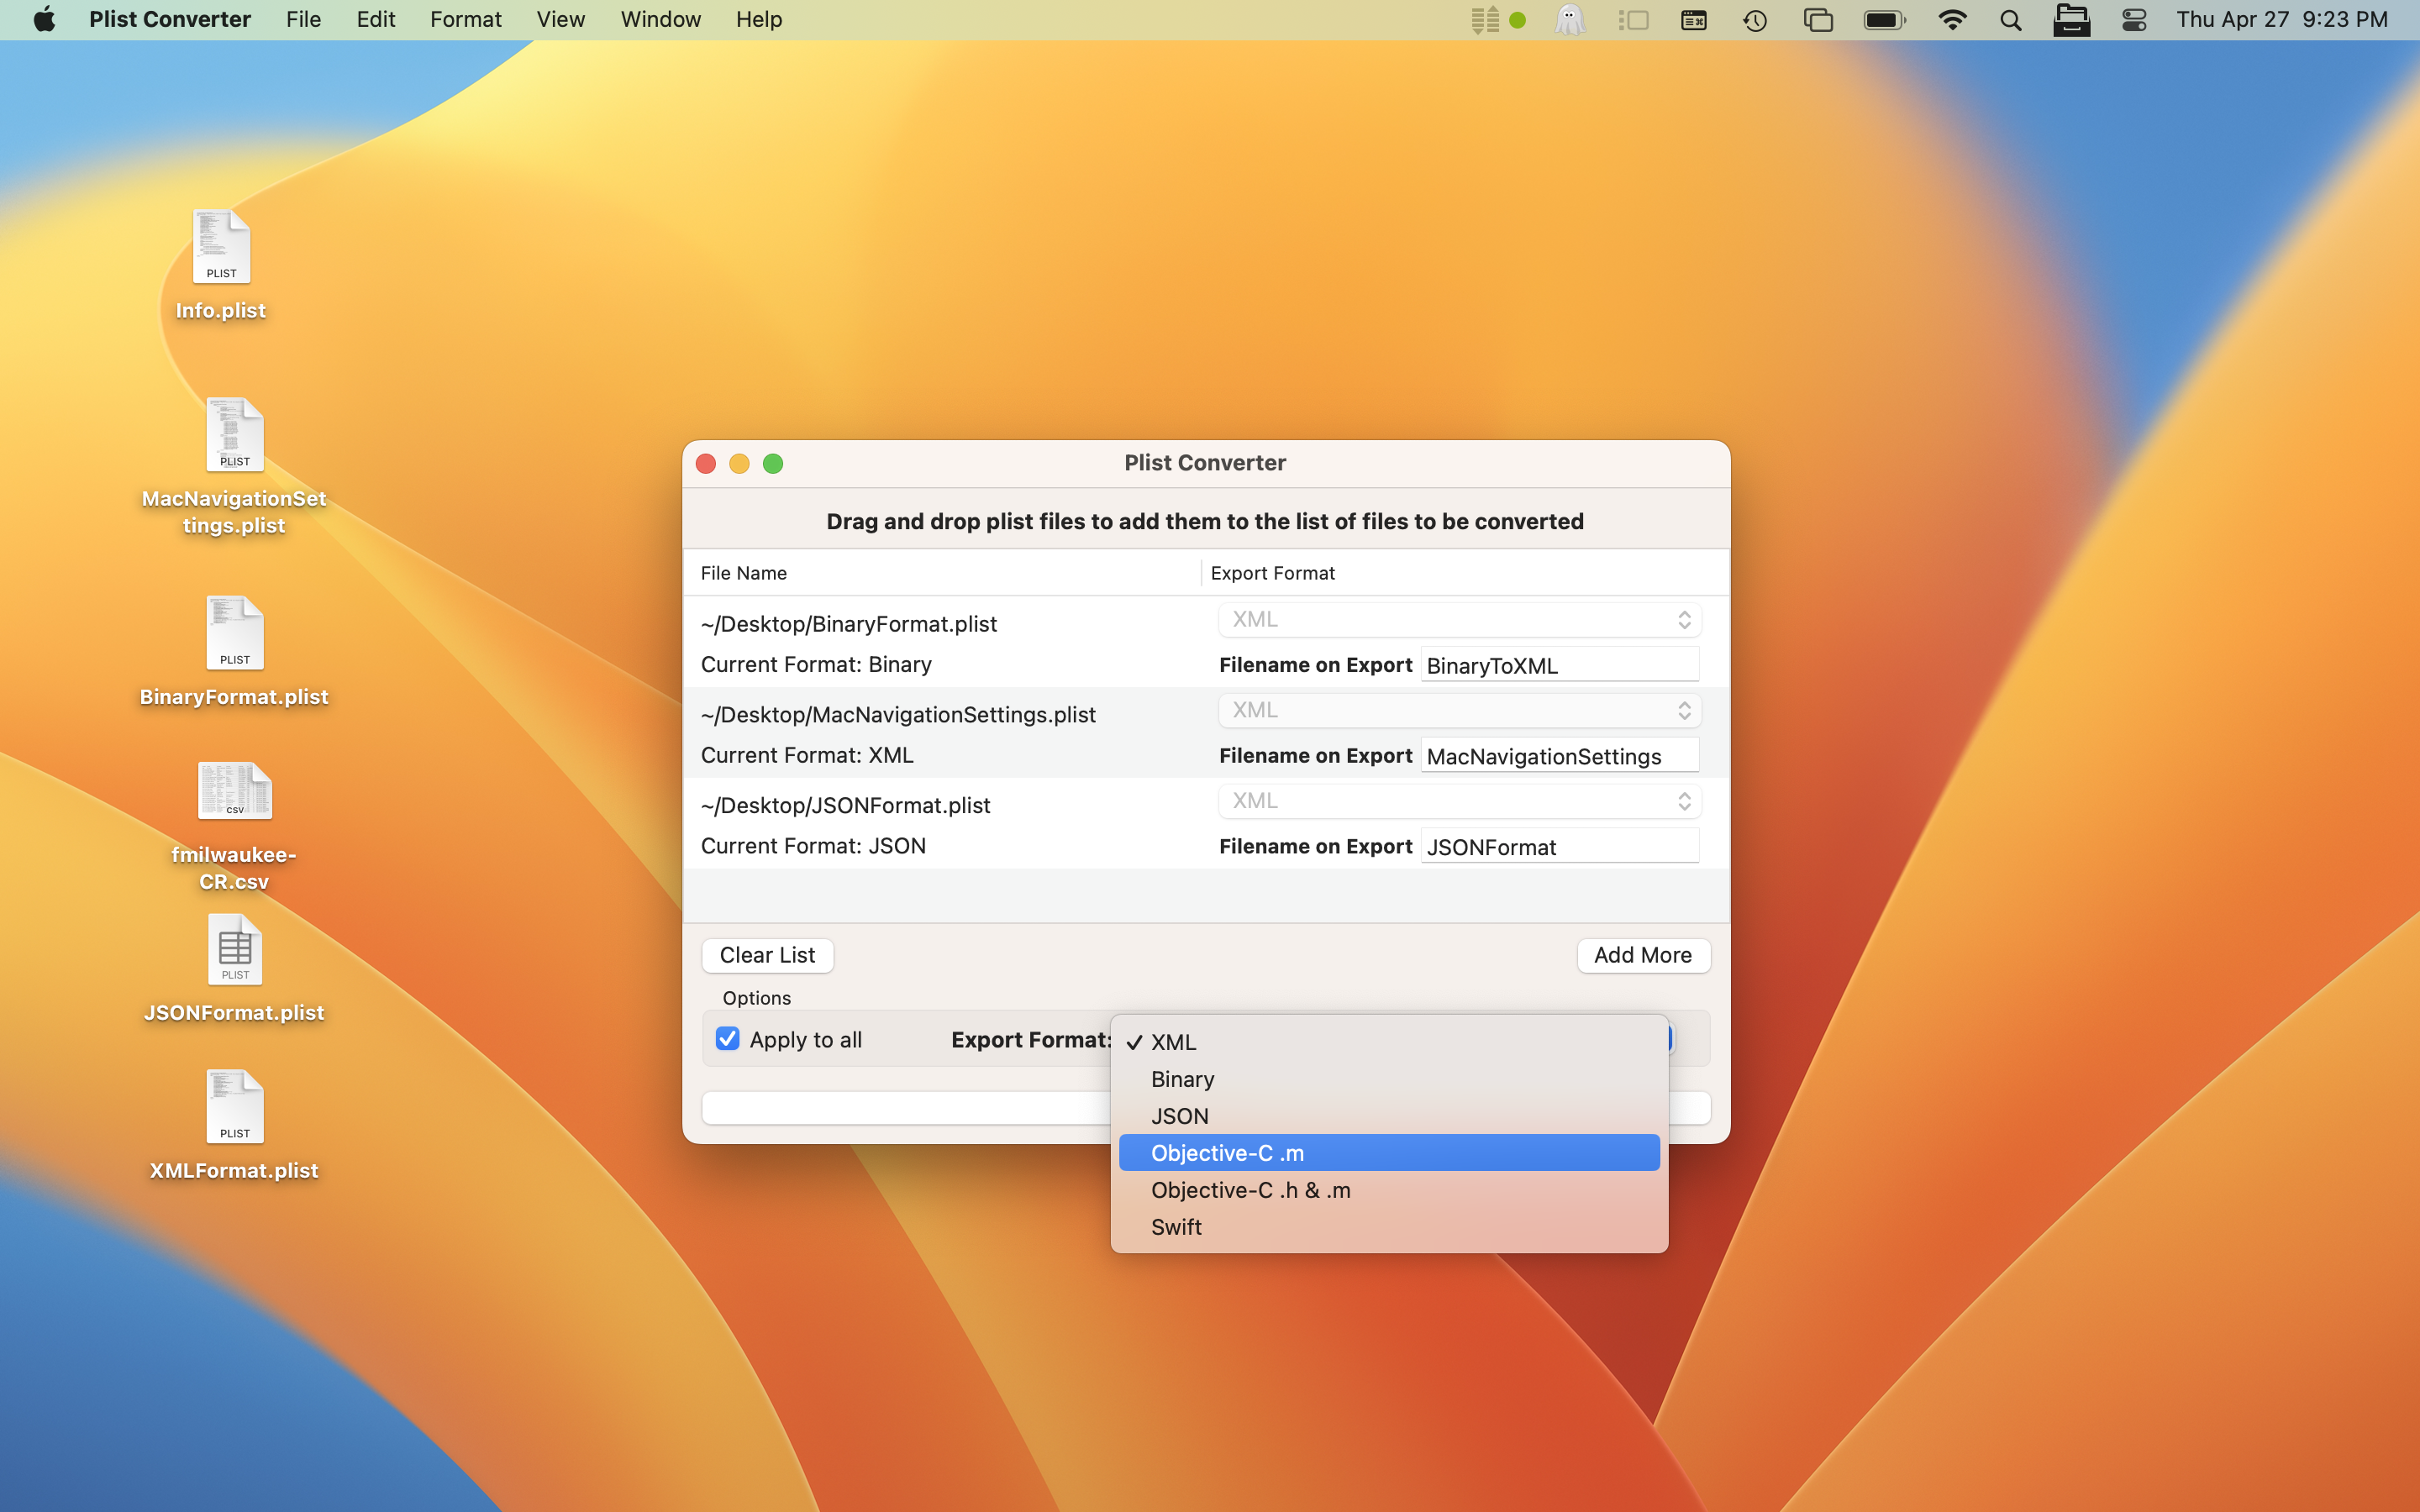Choose Objective-C .h & .m export format
The image size is (2420, 1512).
click(x=1389, y=1190)
